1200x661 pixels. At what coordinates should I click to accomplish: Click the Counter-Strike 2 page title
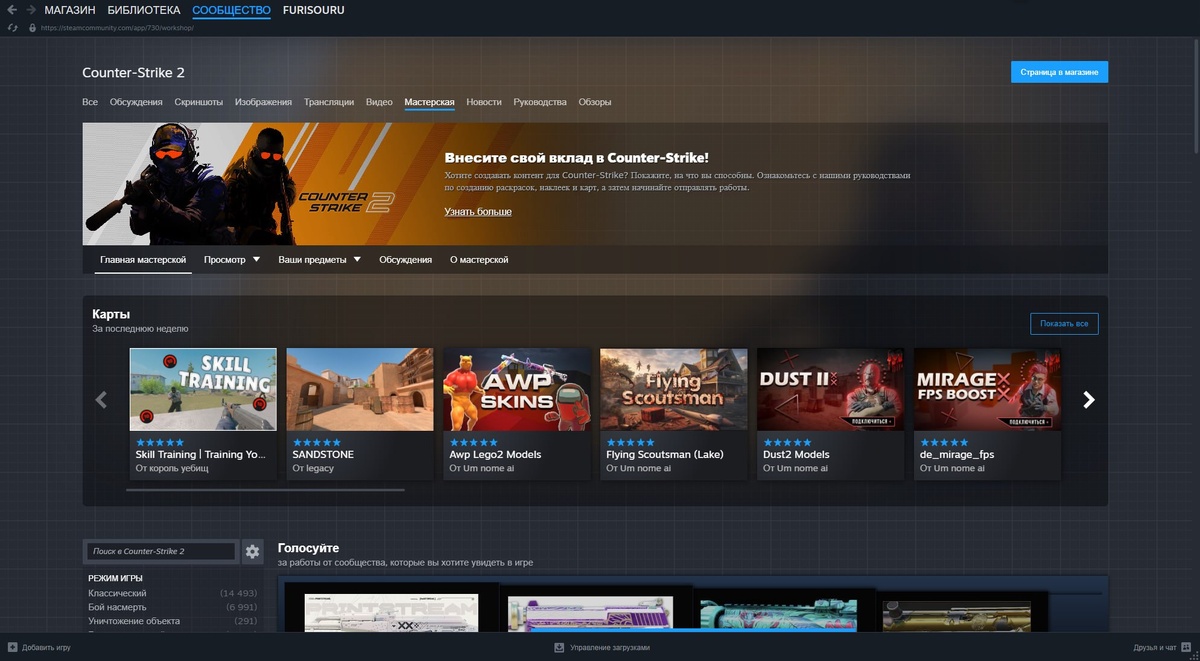(133, 72)
